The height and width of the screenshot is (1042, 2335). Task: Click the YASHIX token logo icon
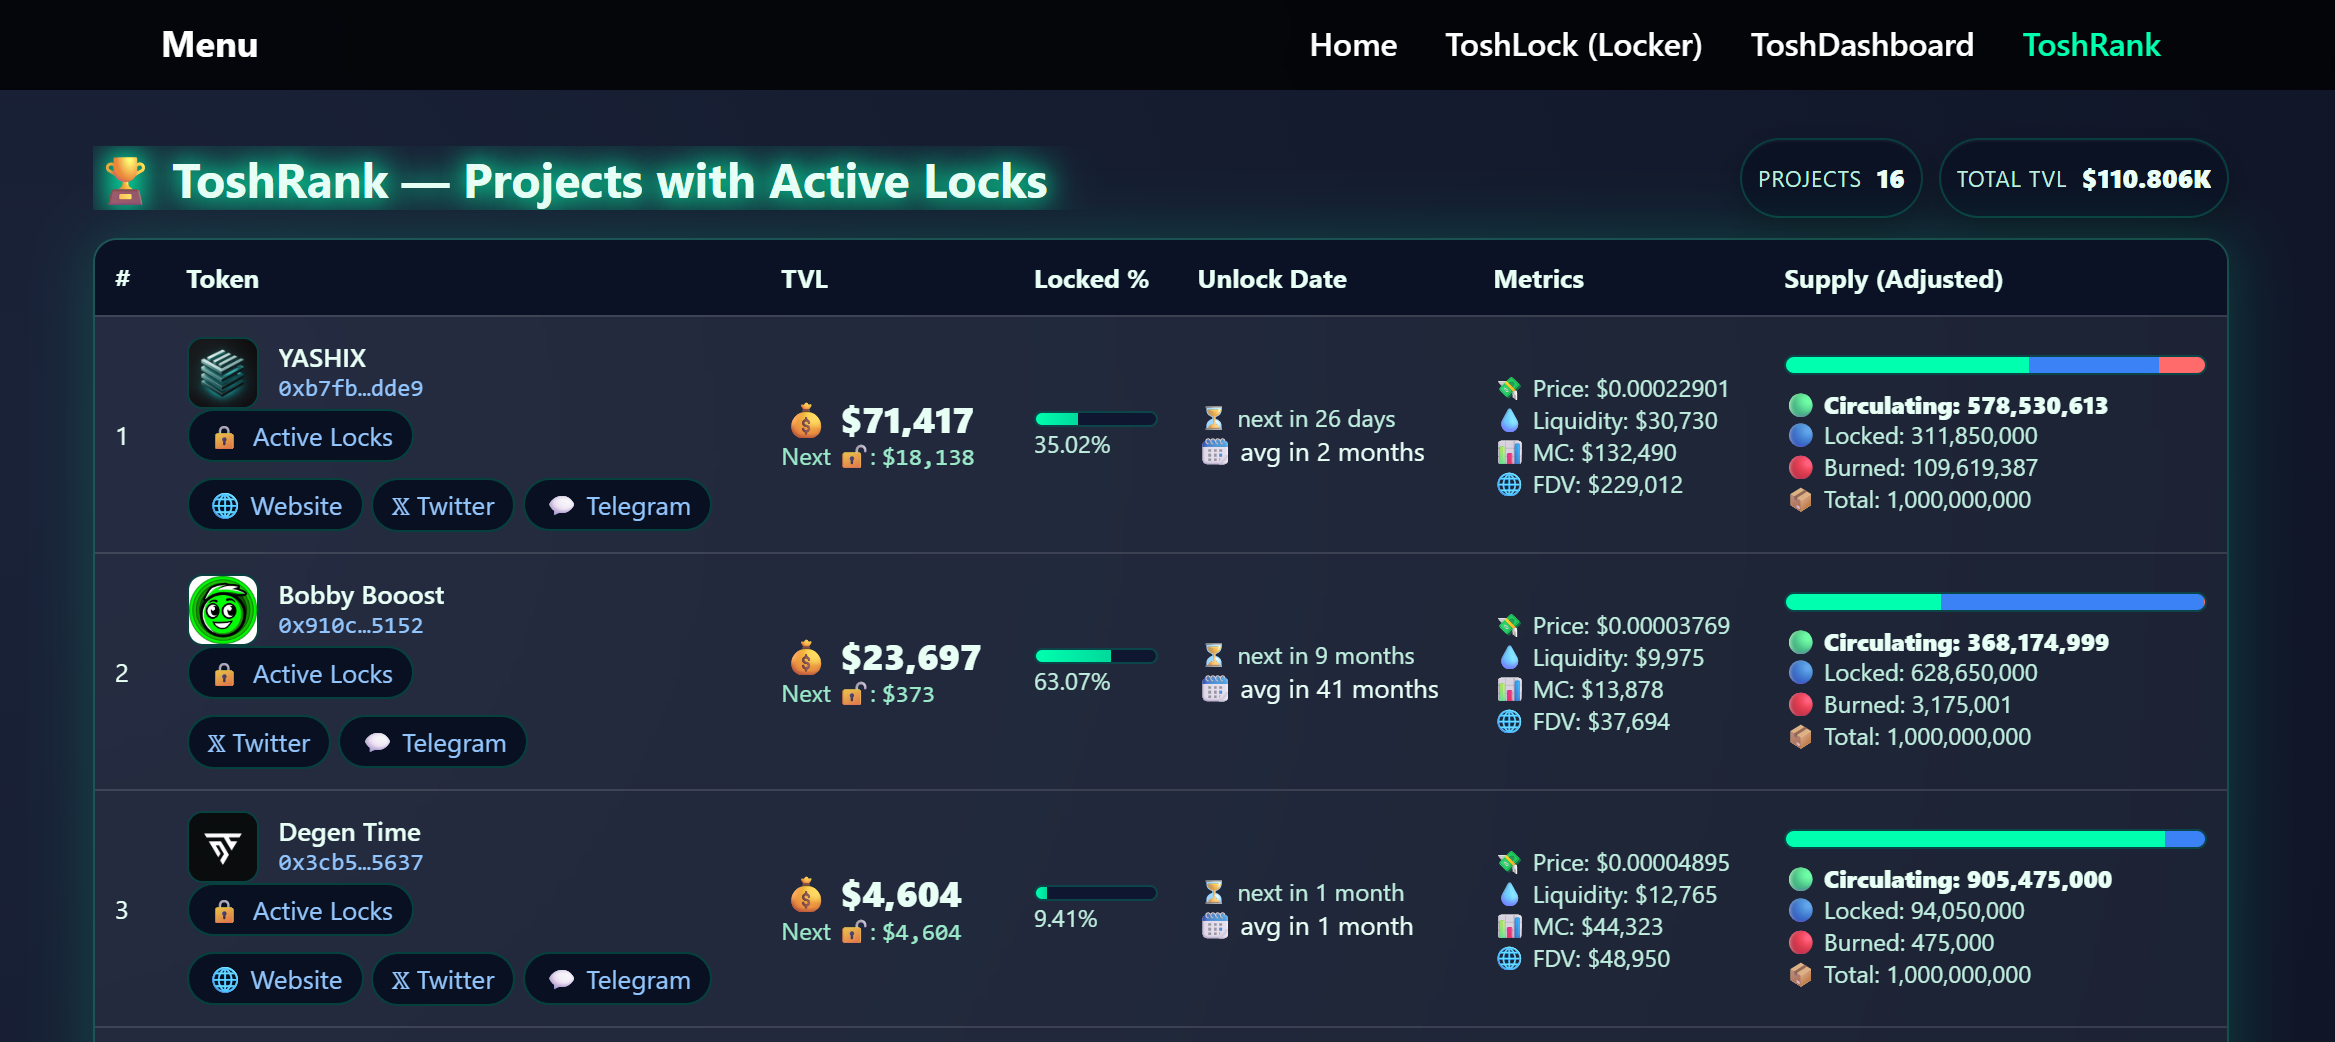pyautogui.click(x=223, y=373)
